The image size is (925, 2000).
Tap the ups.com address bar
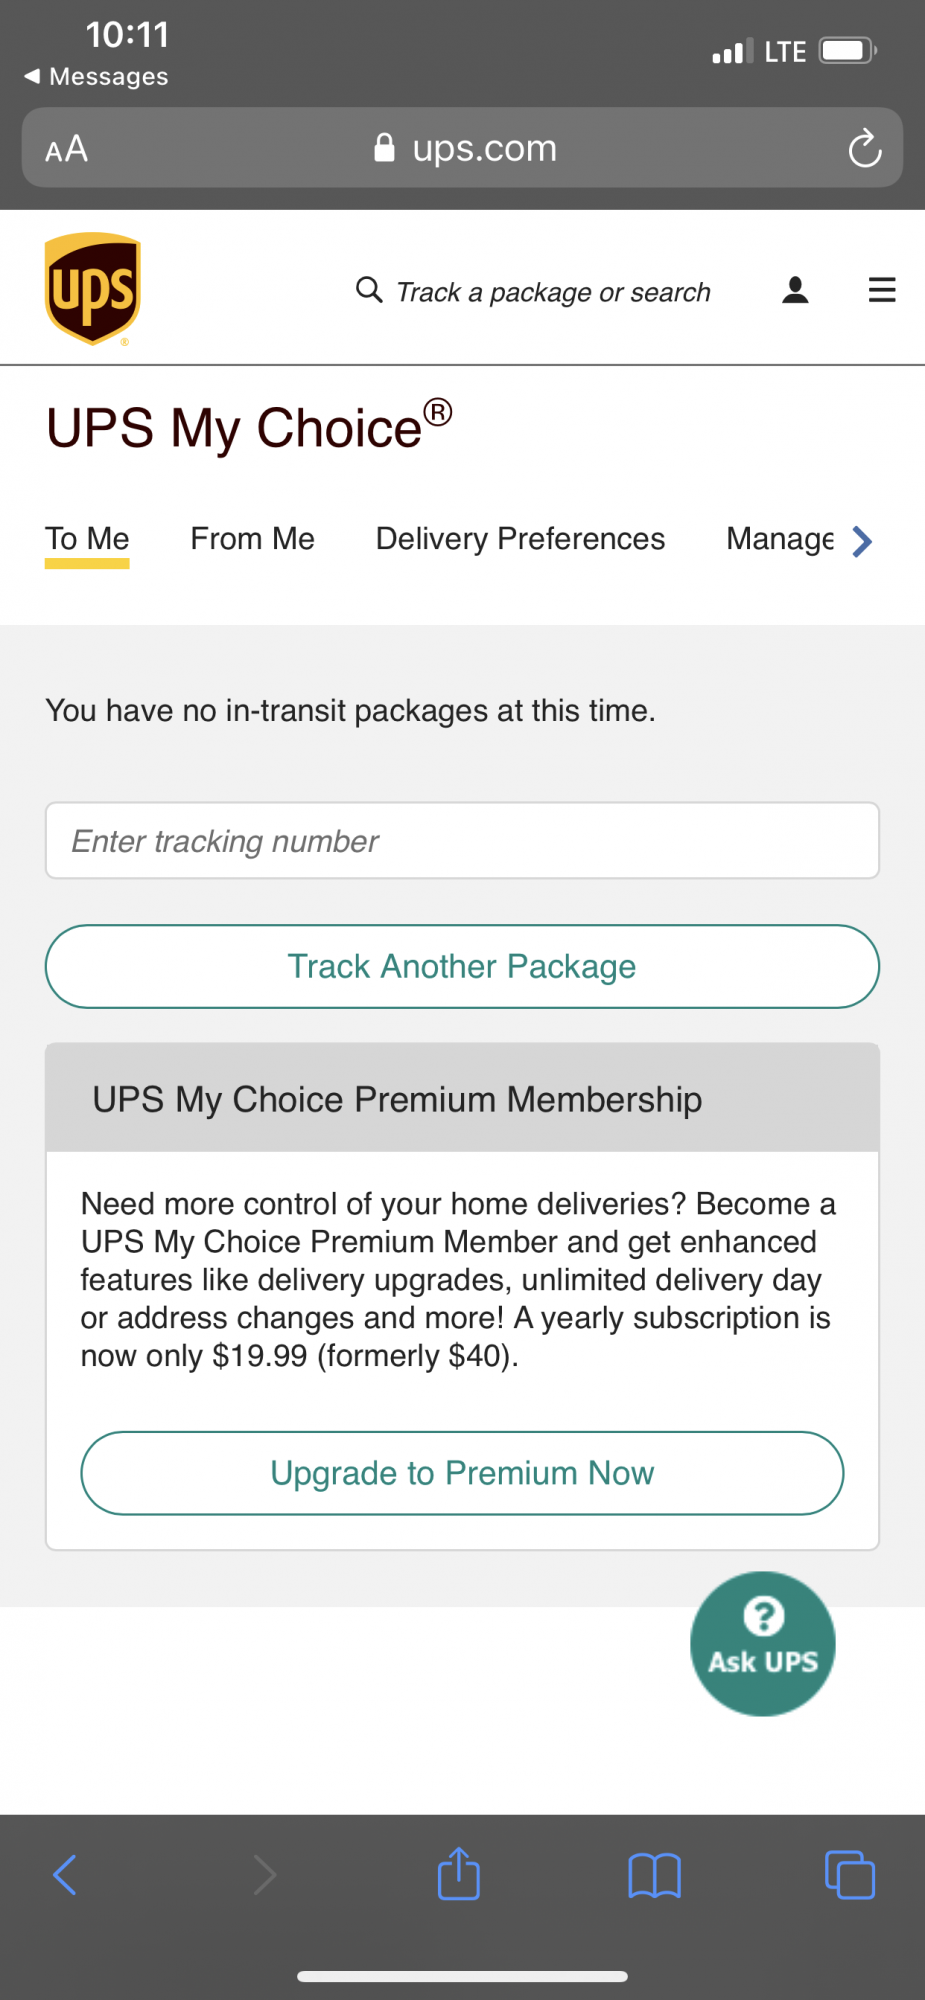(465, 149)
